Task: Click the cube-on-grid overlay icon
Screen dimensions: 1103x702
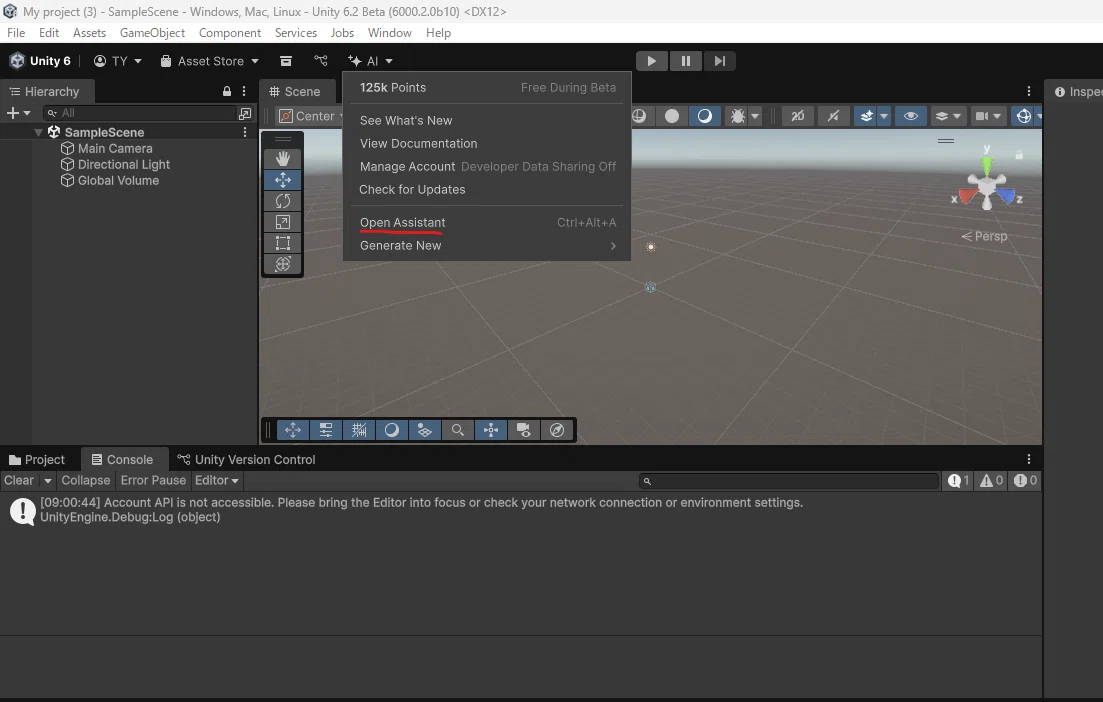Action: pyautogui.click(x=425, y=430)
